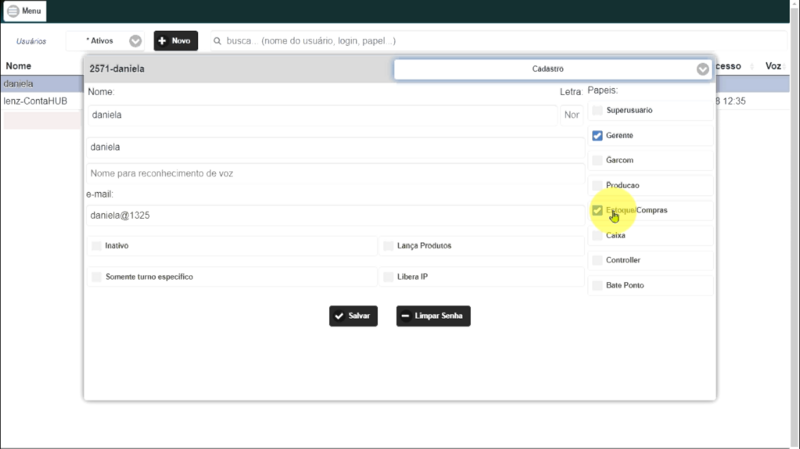Check the Libera IP checkbox
The width and height of the screenshot is (800, 449).
388,277
